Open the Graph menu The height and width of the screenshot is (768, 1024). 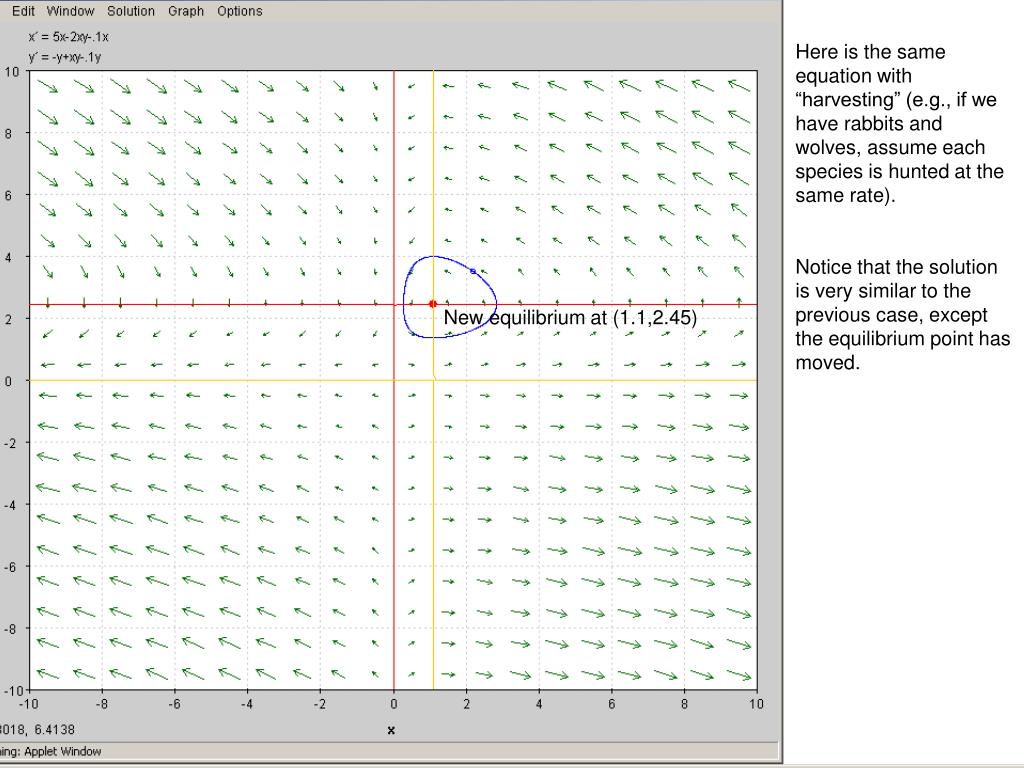(x=186, y=11)
